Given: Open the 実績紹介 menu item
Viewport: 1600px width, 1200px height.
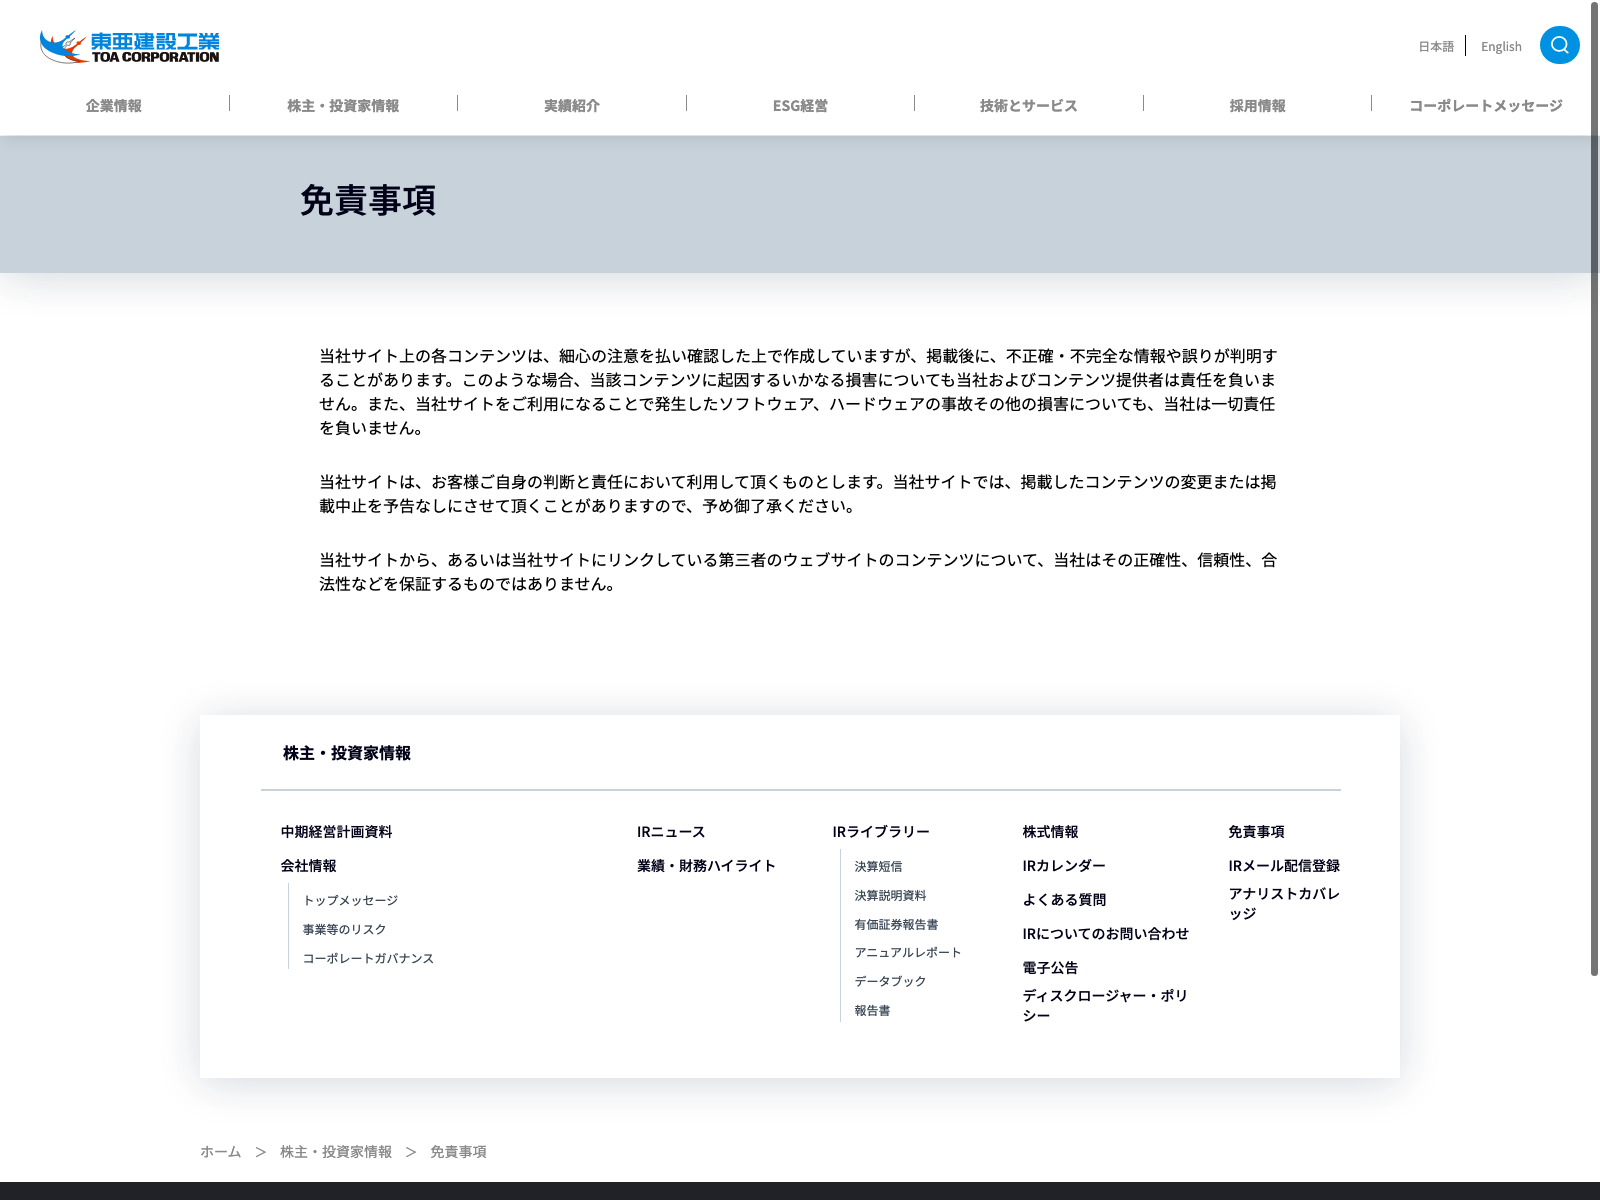Looking at the screenshot, I should point(572,105).
